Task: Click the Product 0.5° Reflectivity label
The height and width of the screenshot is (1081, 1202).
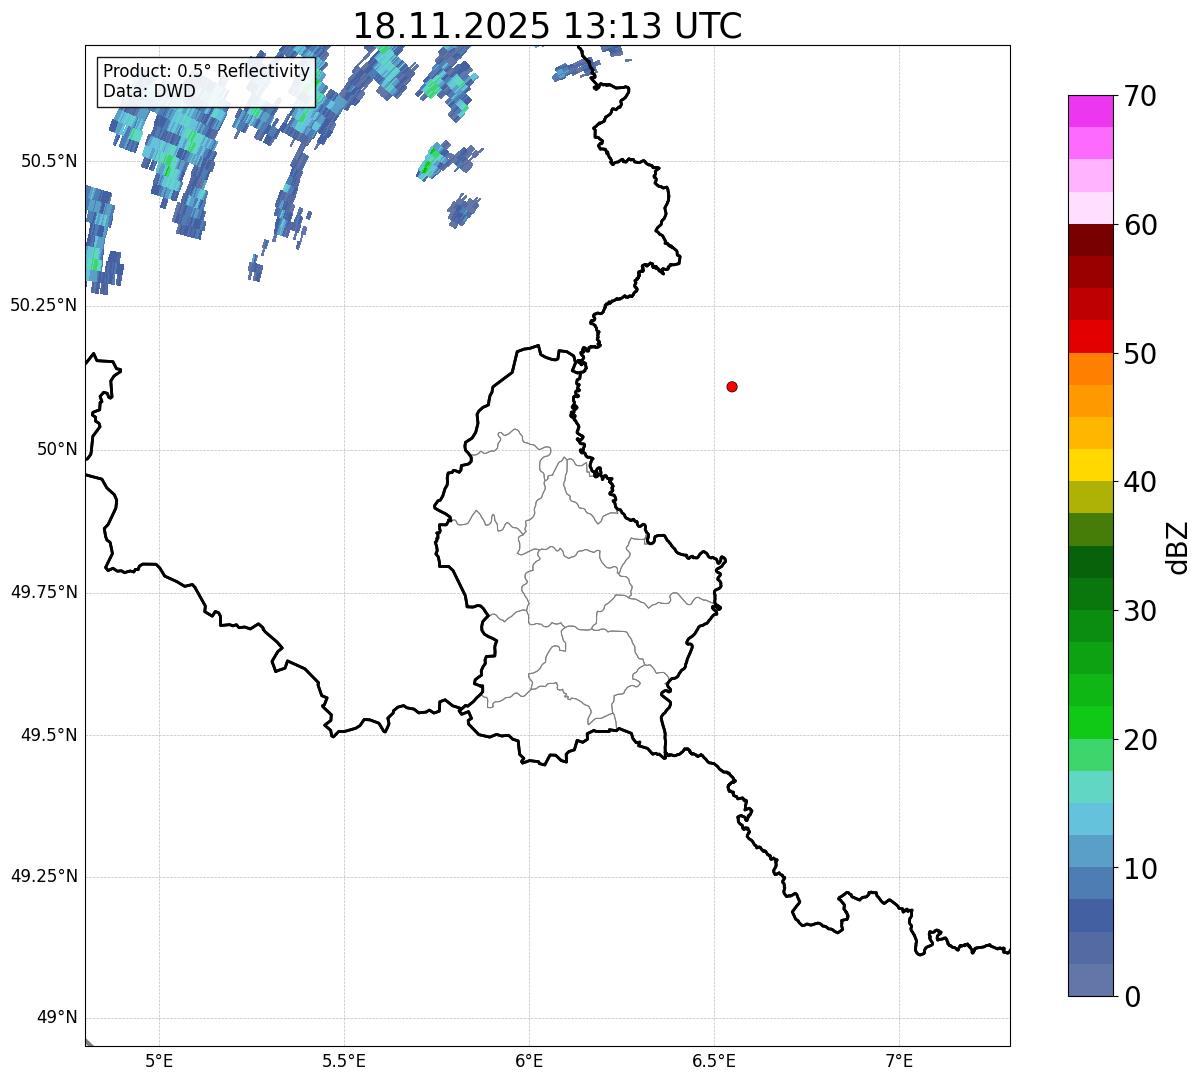Action: (206, 72)
